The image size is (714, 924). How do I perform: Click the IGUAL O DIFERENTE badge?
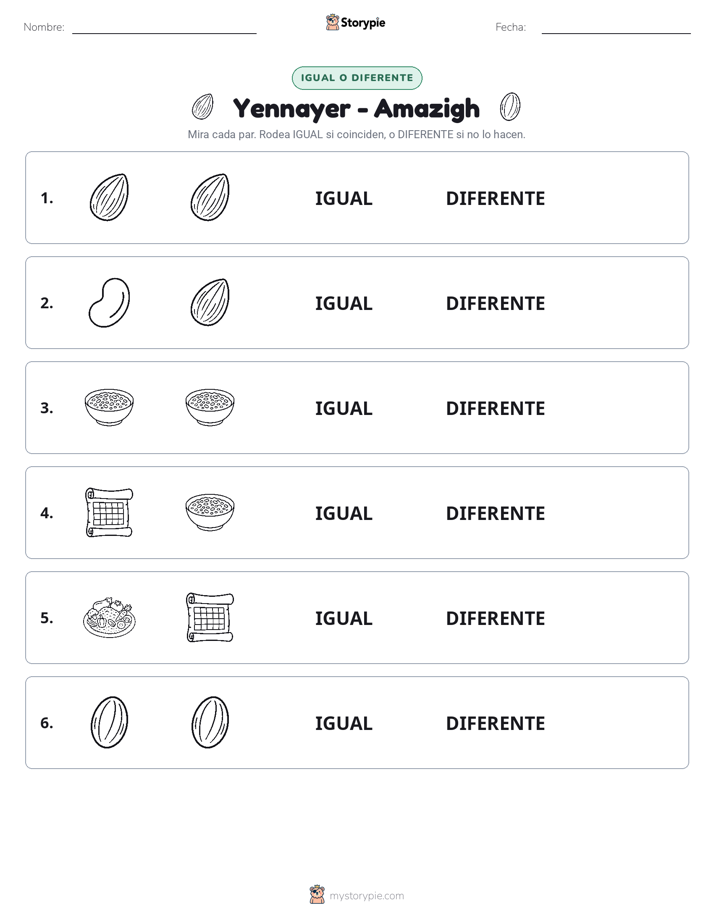pos(357,78)
